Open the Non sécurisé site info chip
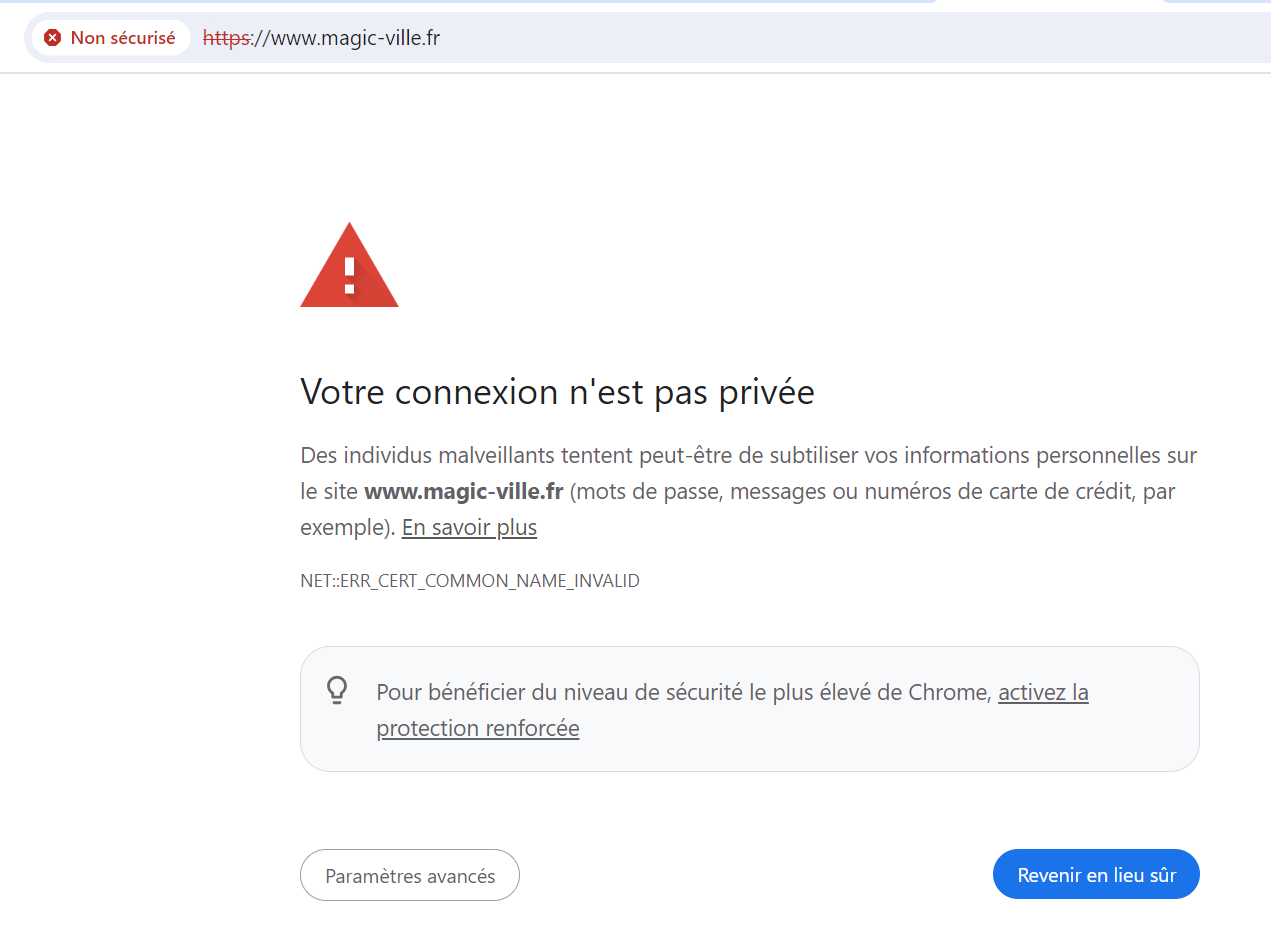The image size is (1271, 950). 110,38
